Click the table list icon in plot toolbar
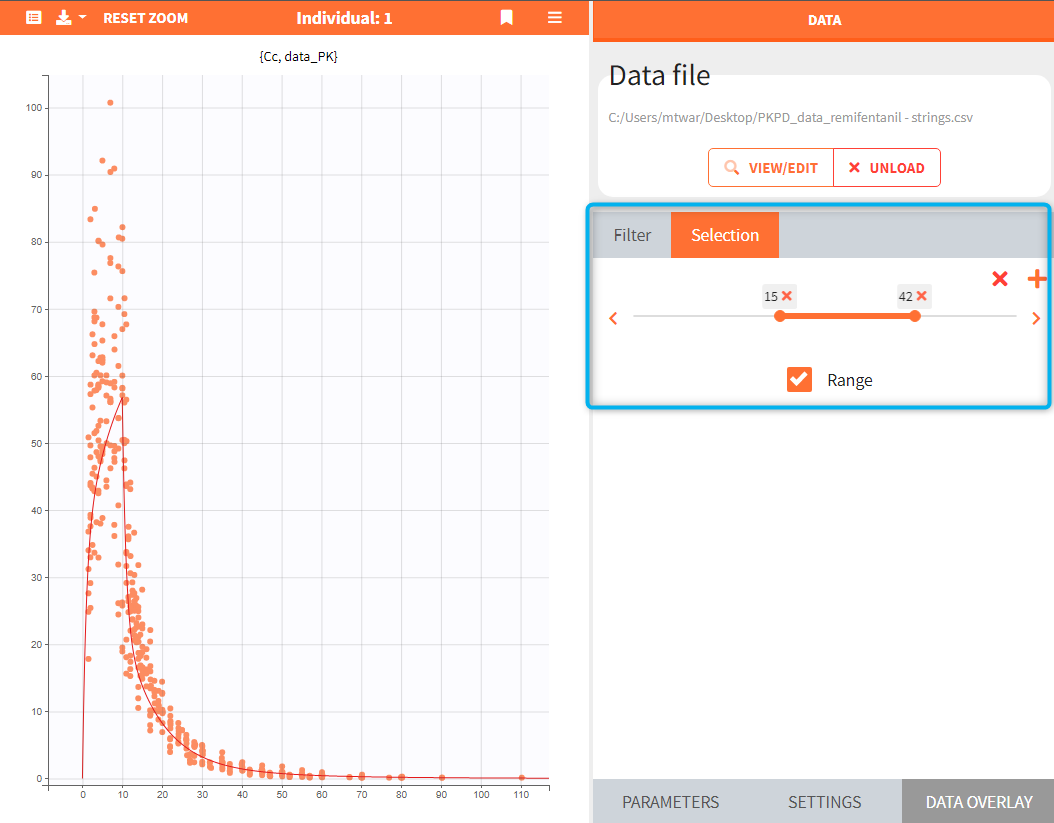This screenshot has height=823, width=1054. (x=33, y=18)
